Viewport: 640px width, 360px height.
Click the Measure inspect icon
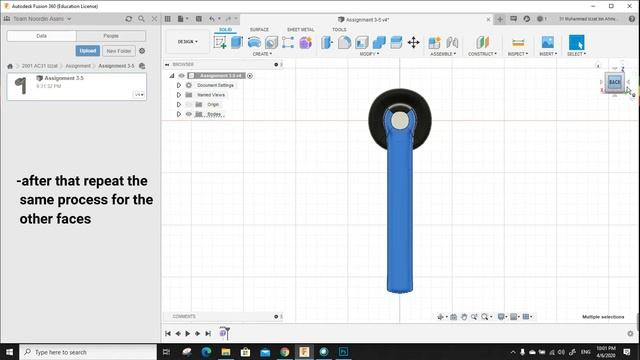coord(518,42)
